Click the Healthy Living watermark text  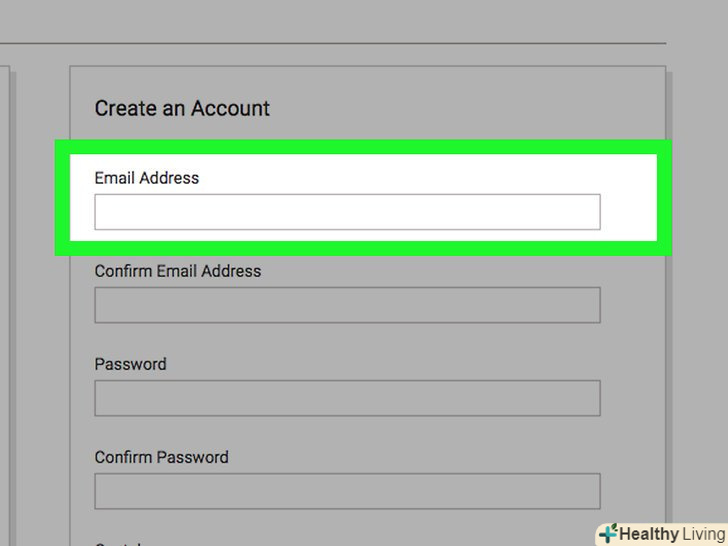[x=672, y=534]
